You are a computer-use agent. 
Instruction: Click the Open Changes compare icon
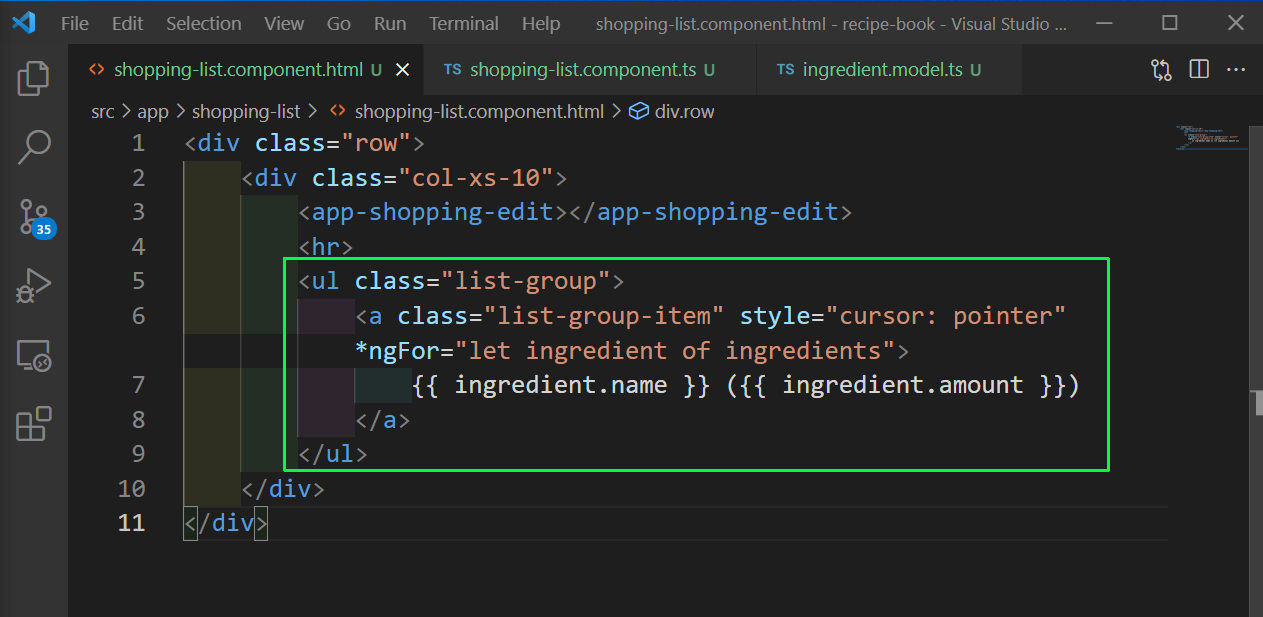[1161, 70]
